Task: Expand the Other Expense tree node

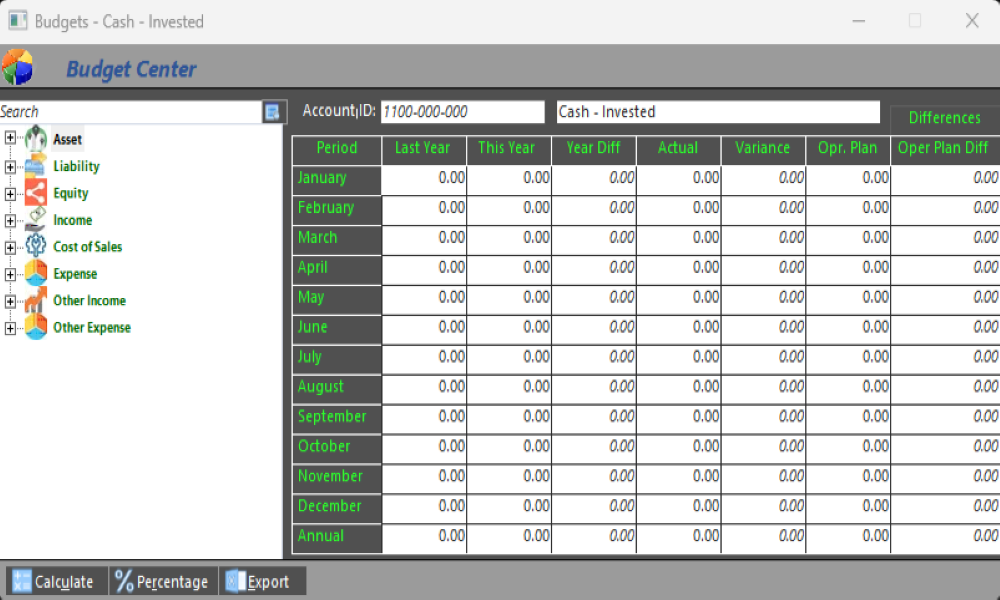Action: tap(10, 328)
